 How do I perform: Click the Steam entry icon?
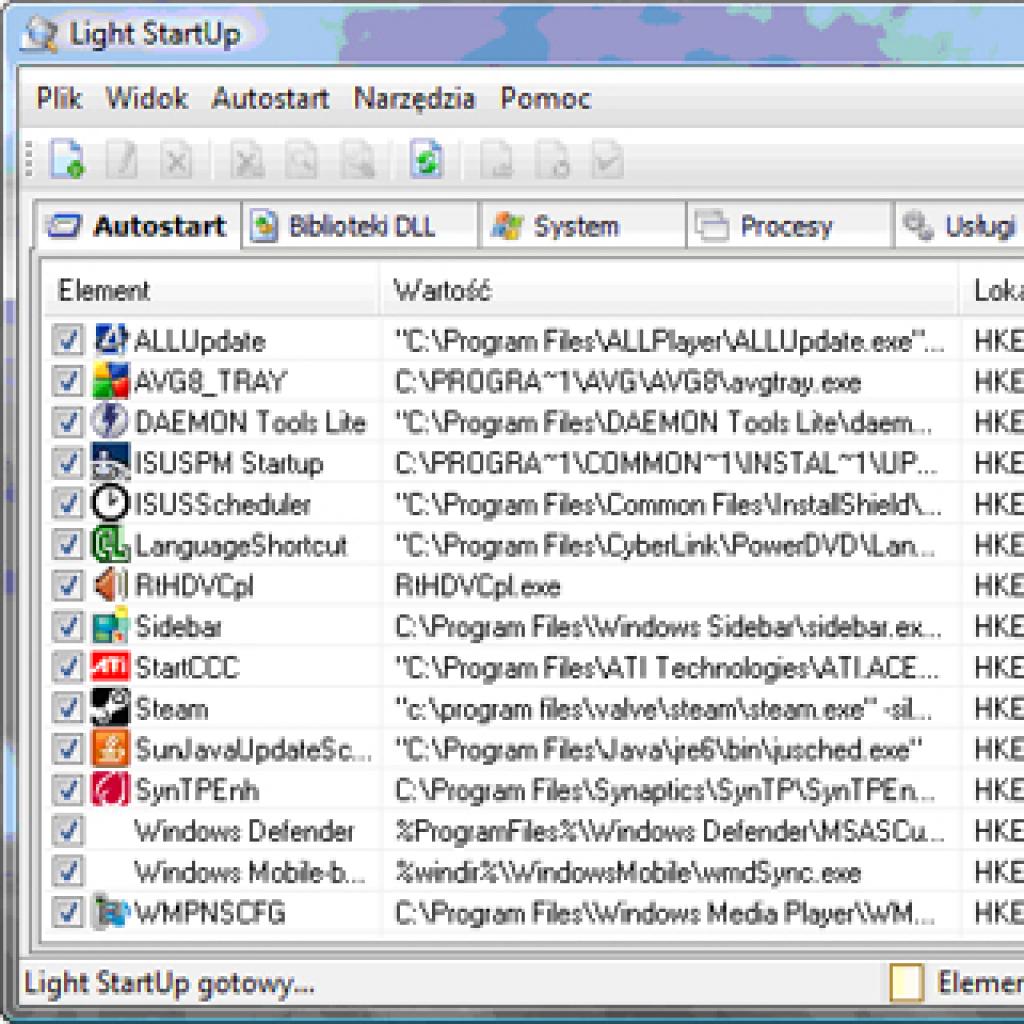(110, 707)
